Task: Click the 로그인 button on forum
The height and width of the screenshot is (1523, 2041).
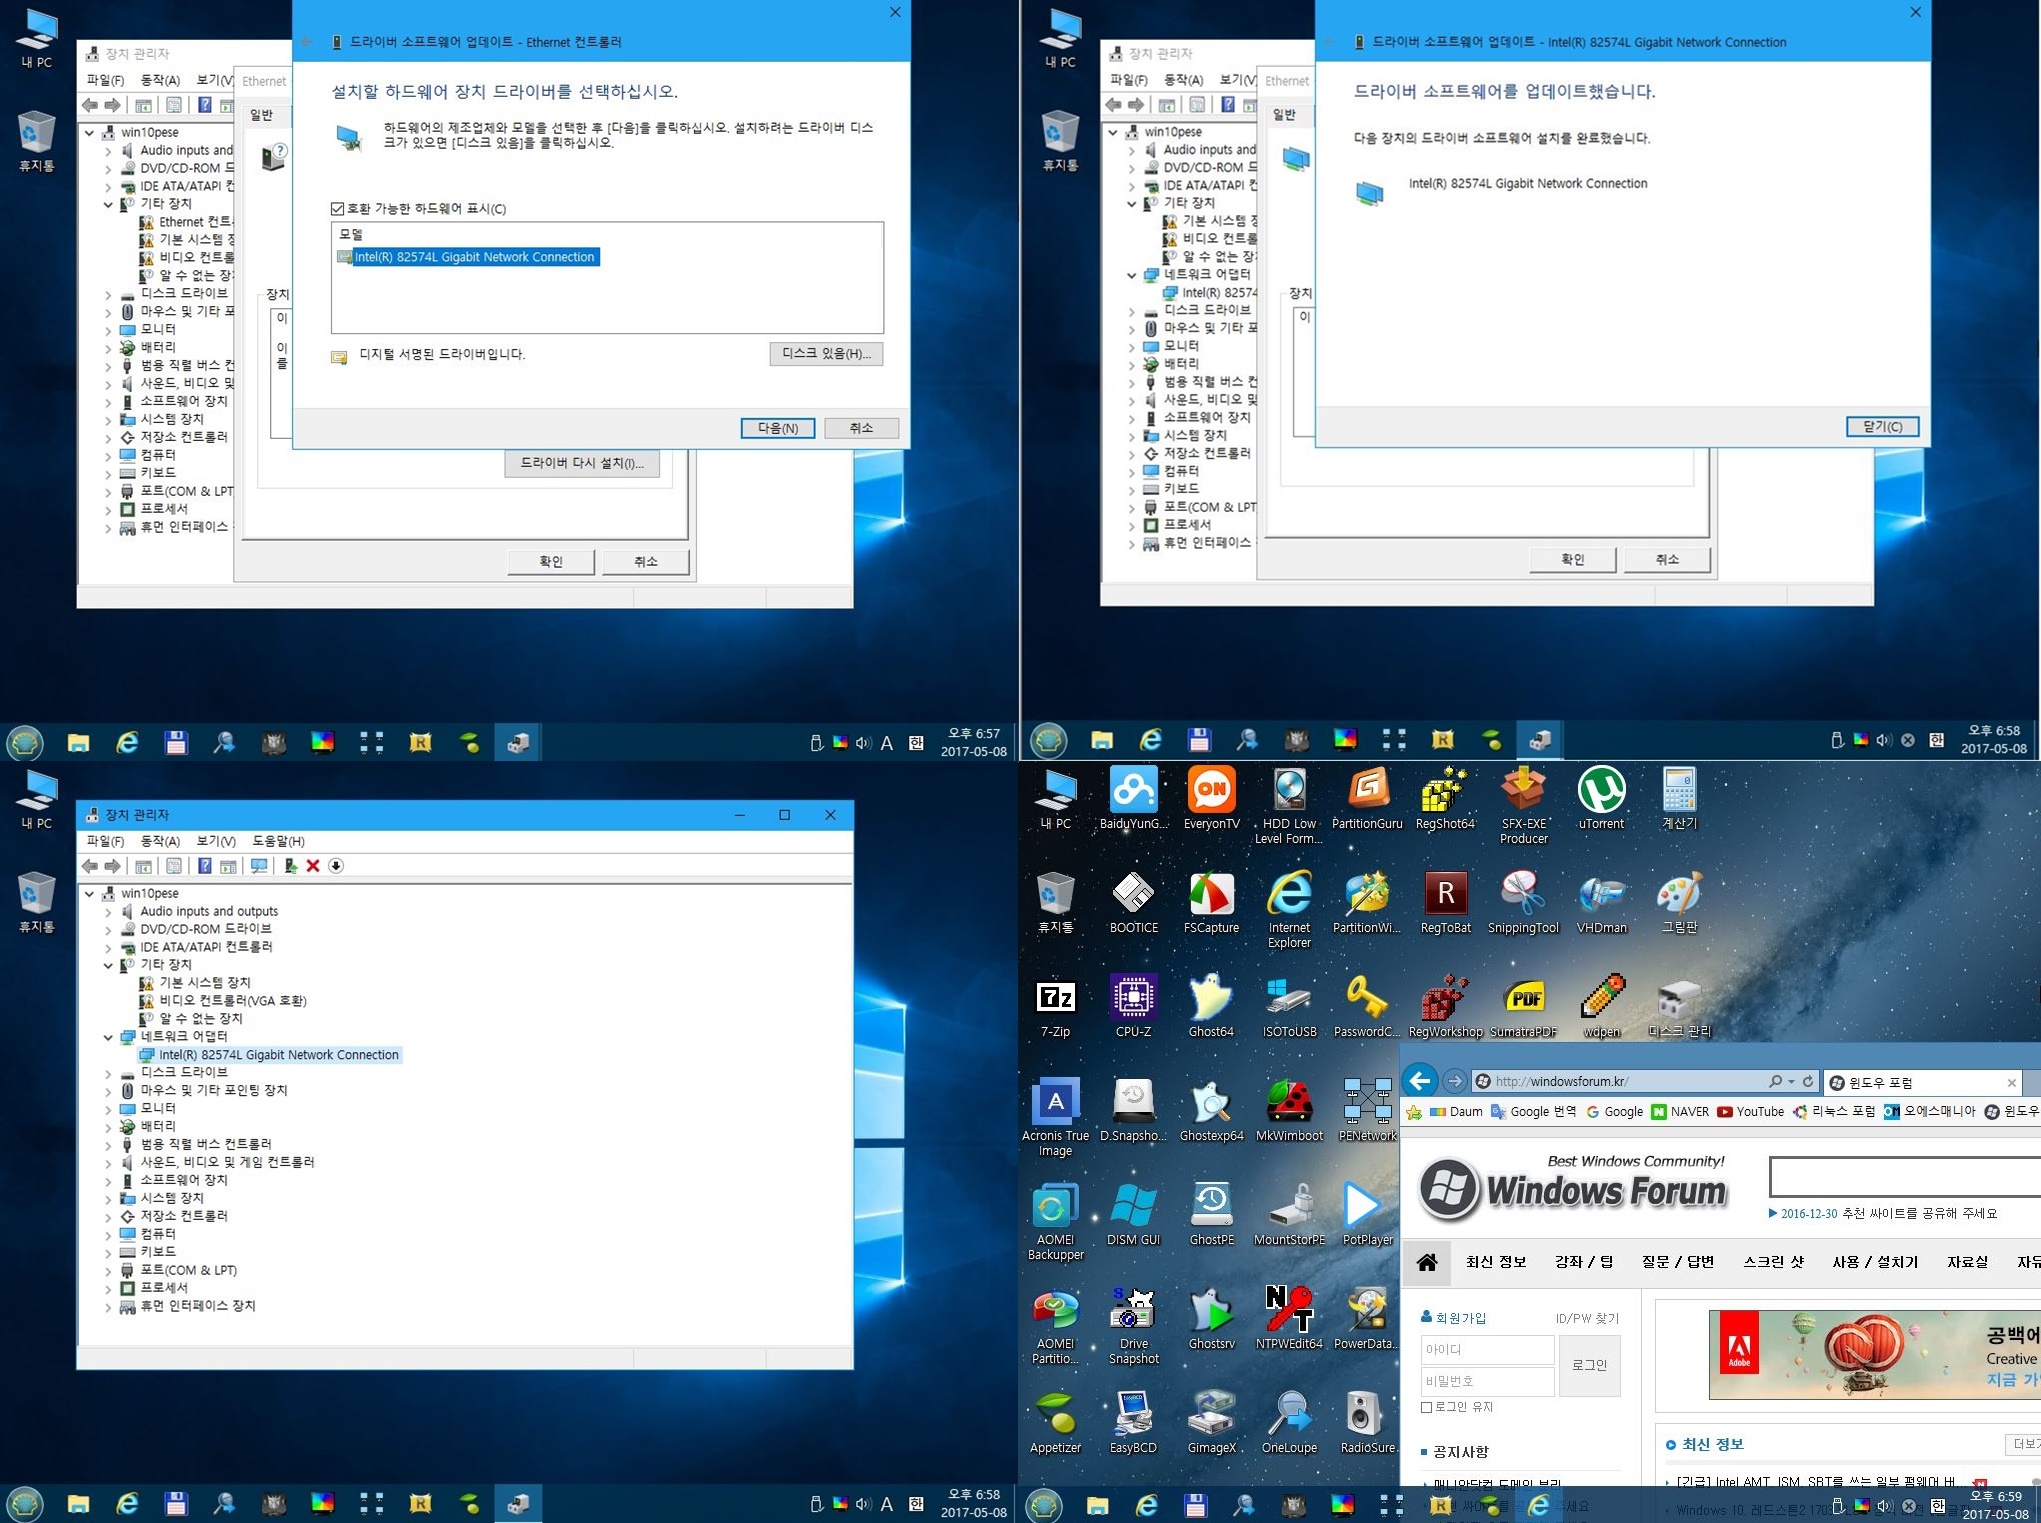Action: click(1590, 1365)
